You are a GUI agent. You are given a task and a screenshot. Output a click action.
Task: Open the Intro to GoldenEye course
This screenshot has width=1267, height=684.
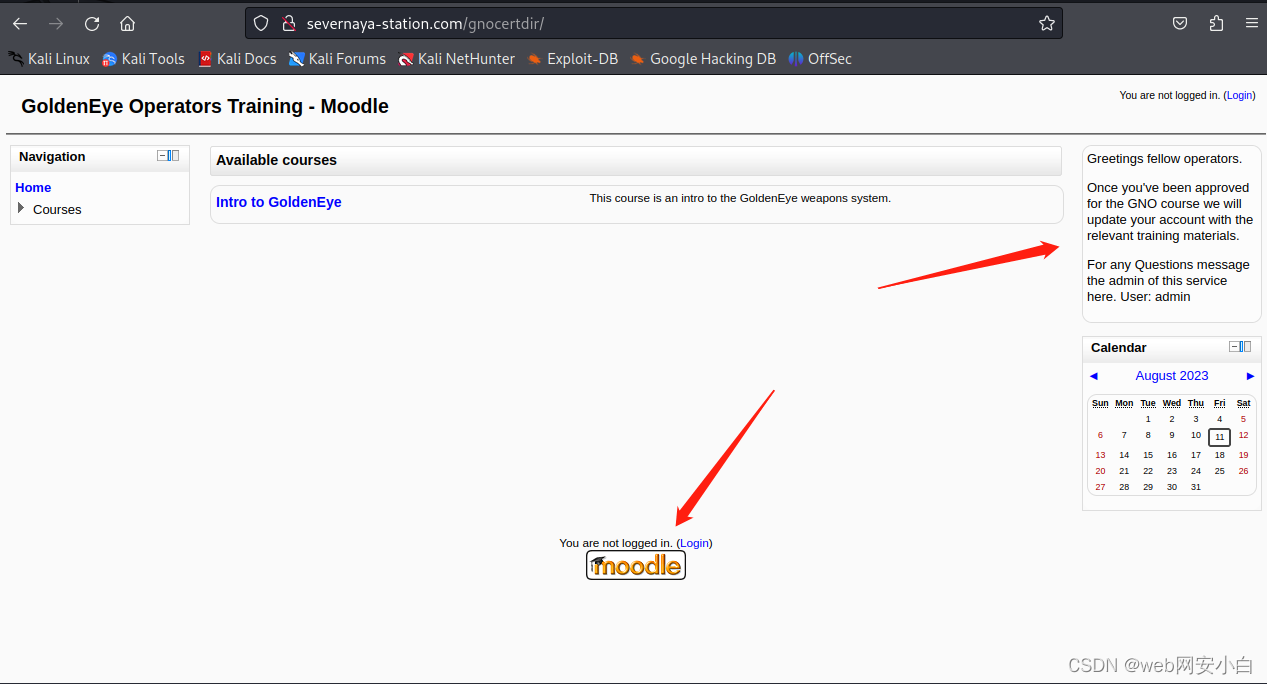click(279, 202)
